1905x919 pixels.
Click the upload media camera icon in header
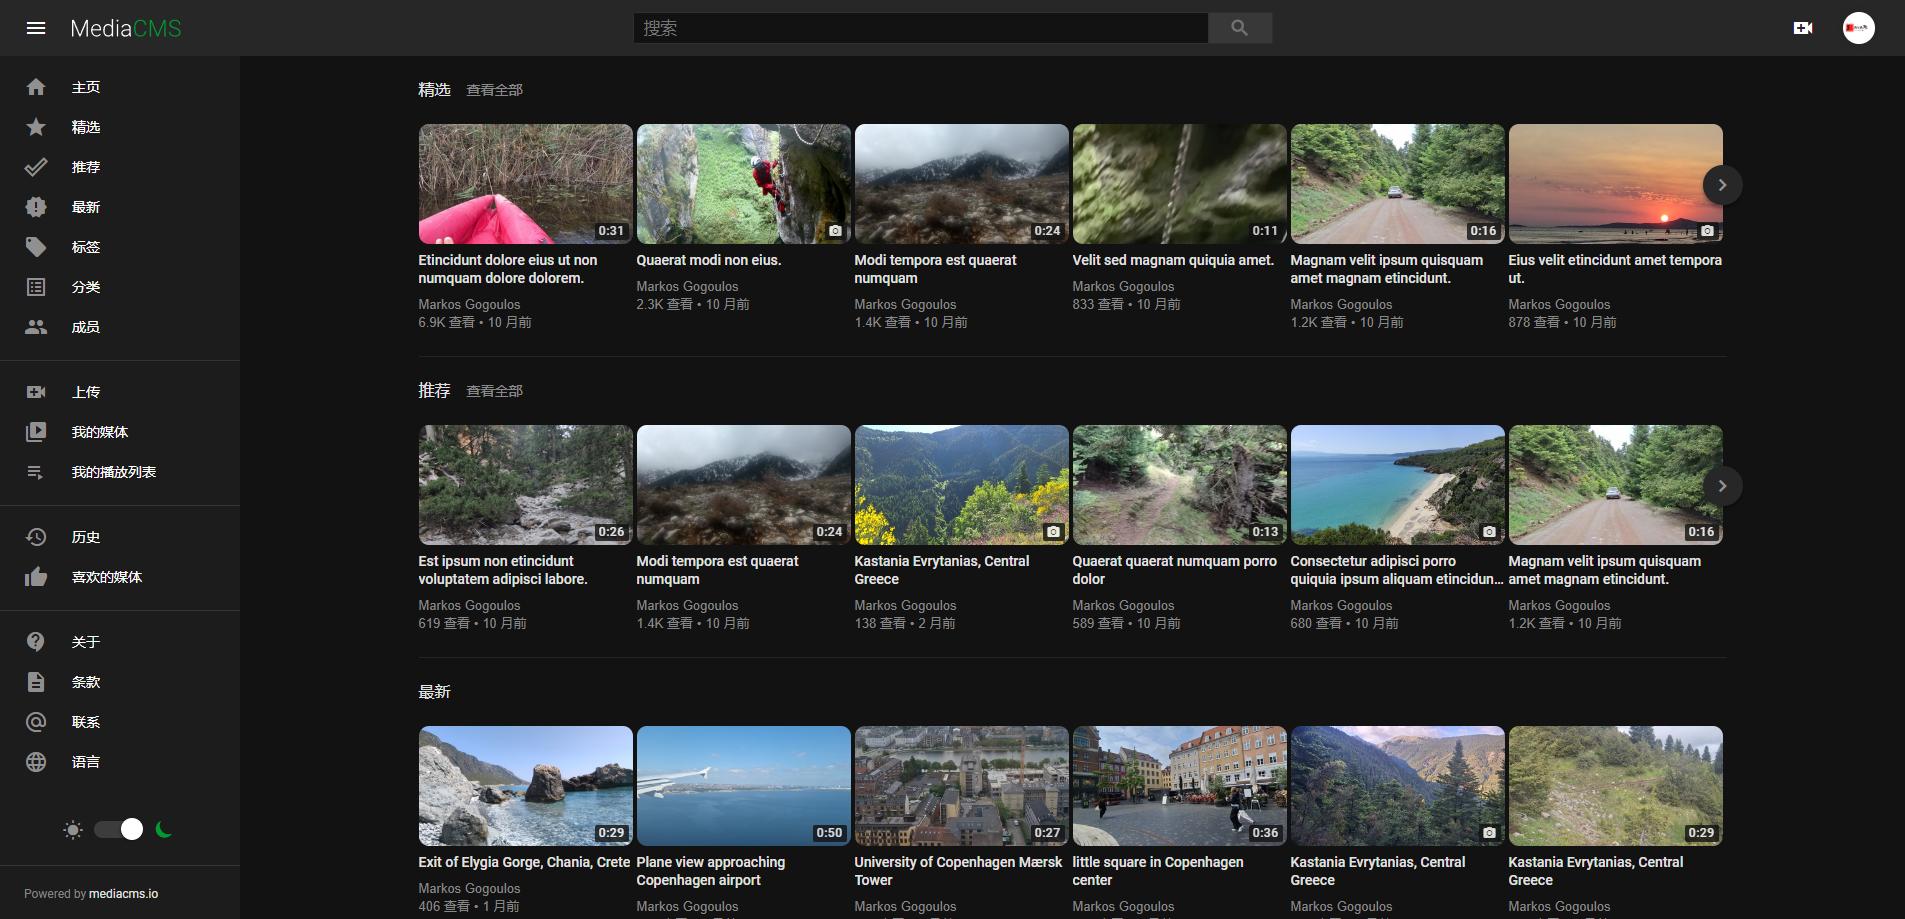pos(1803,28)
